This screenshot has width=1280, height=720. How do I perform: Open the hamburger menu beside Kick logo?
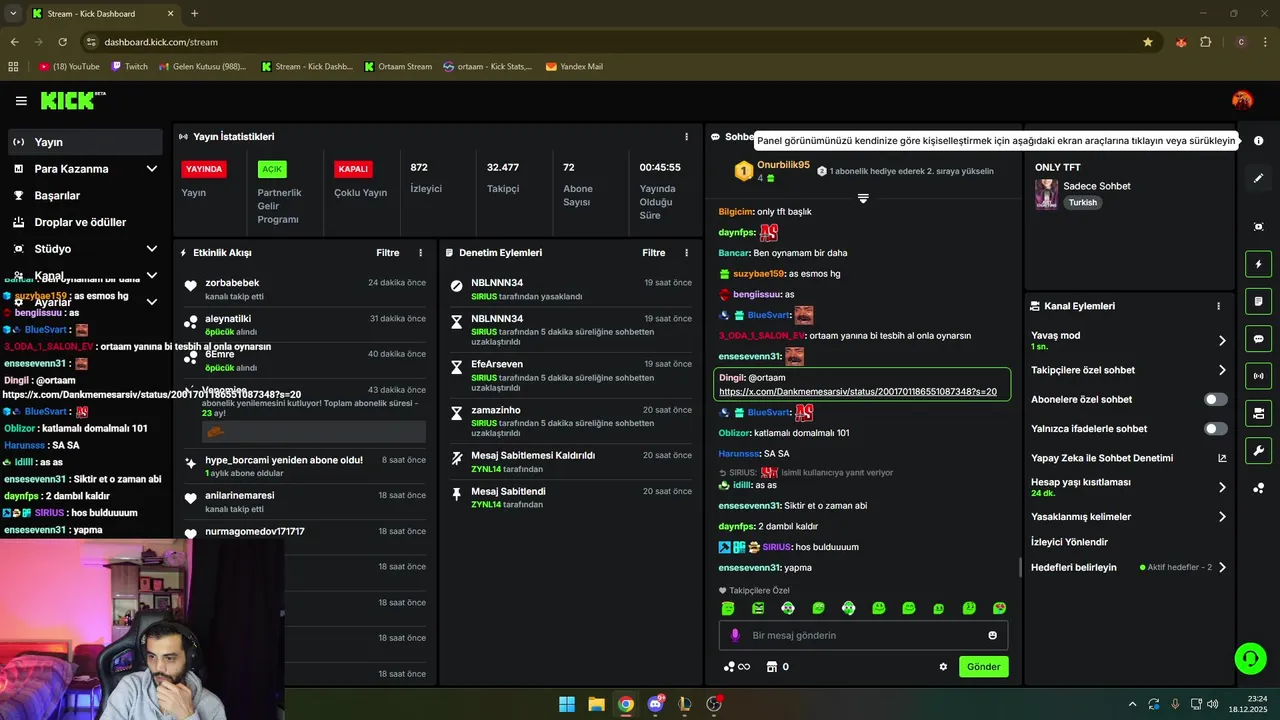21,101
